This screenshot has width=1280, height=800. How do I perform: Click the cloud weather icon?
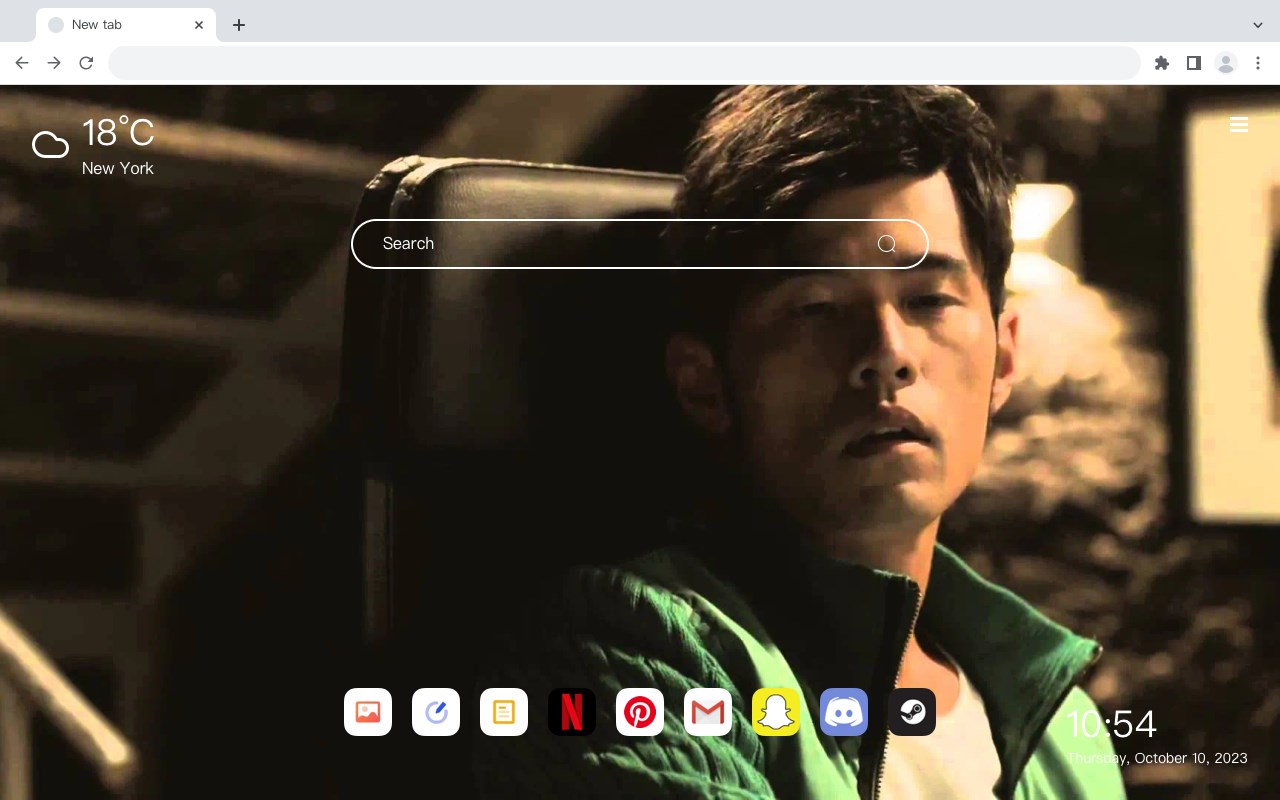[x=50, y=145]
